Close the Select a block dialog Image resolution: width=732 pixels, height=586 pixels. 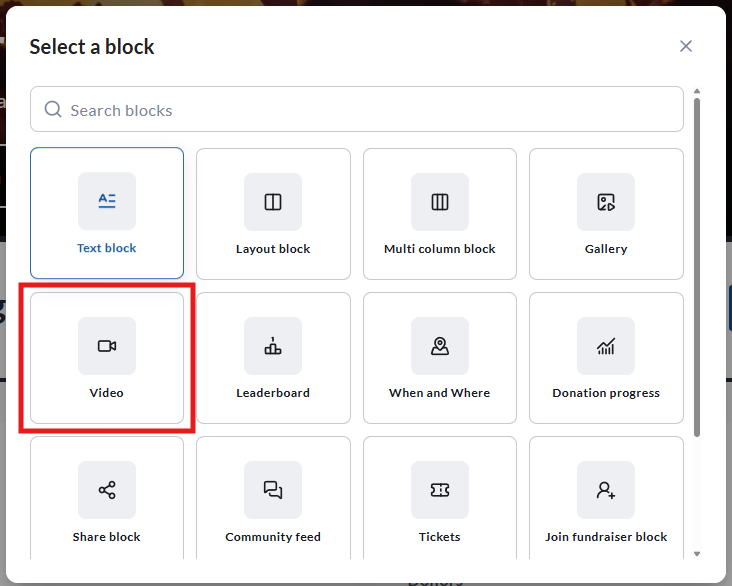[686, 46]
